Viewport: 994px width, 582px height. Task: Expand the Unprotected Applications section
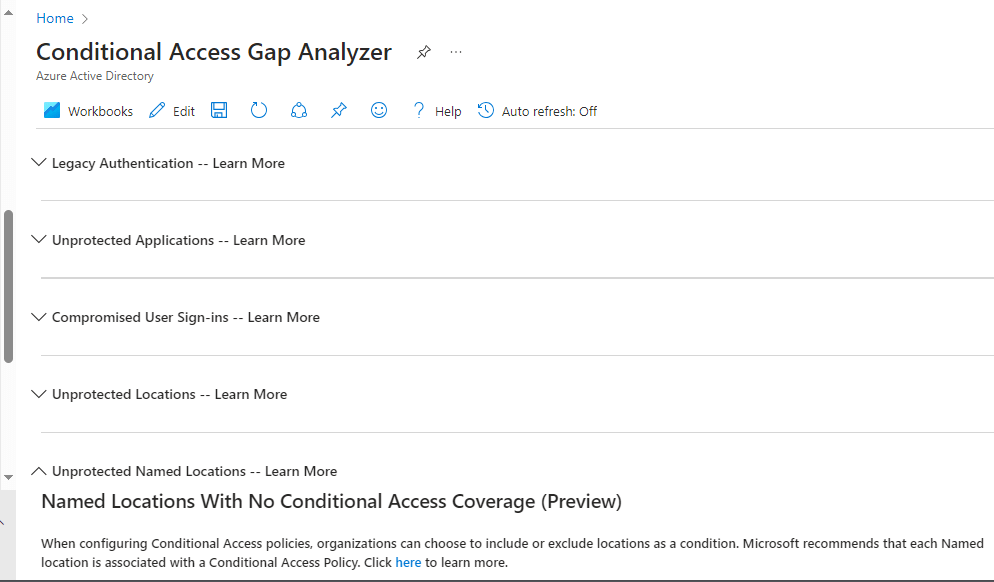pyautogui.click(x=39, y=240)
